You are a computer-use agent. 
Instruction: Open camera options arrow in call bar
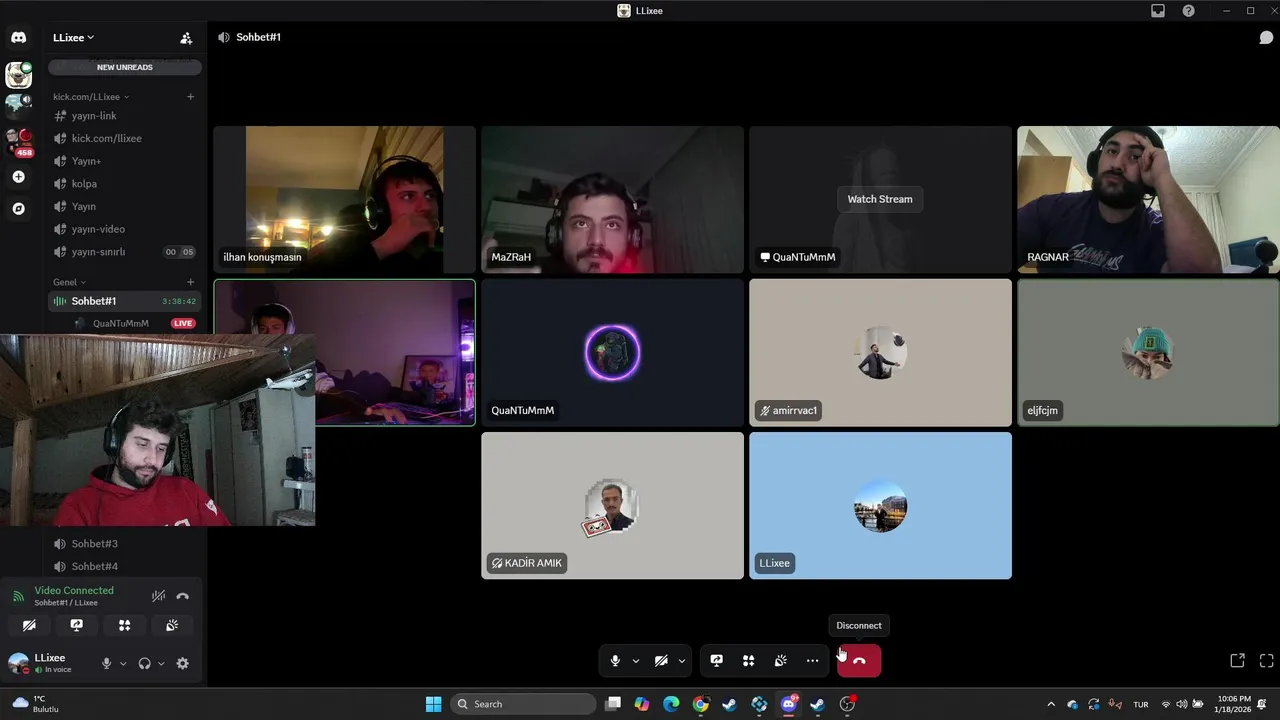682,661
